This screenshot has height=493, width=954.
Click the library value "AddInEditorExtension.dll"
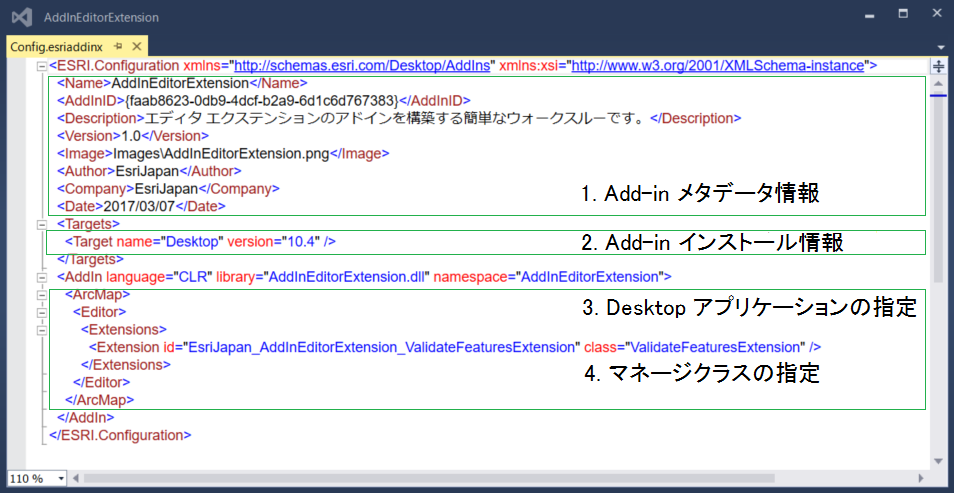(x=347, y=278)
